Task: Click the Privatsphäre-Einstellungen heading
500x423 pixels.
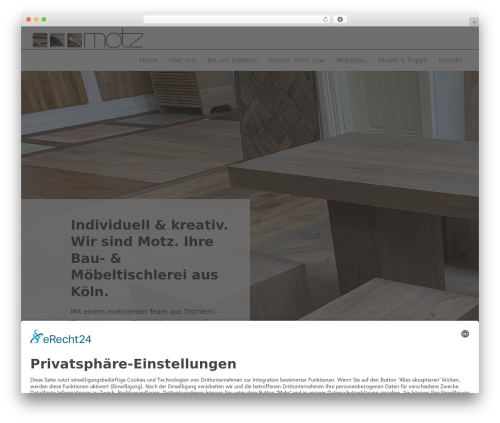Action: [x=133, y=364]
